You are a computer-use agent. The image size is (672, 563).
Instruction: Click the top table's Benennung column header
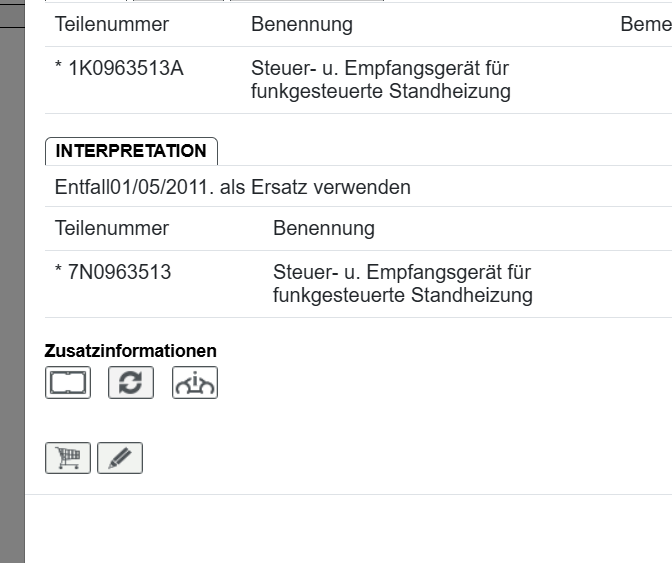pos(301,24)
